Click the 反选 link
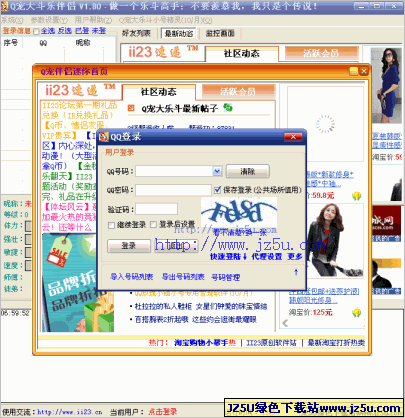405x418 pixels. [65, 31]
